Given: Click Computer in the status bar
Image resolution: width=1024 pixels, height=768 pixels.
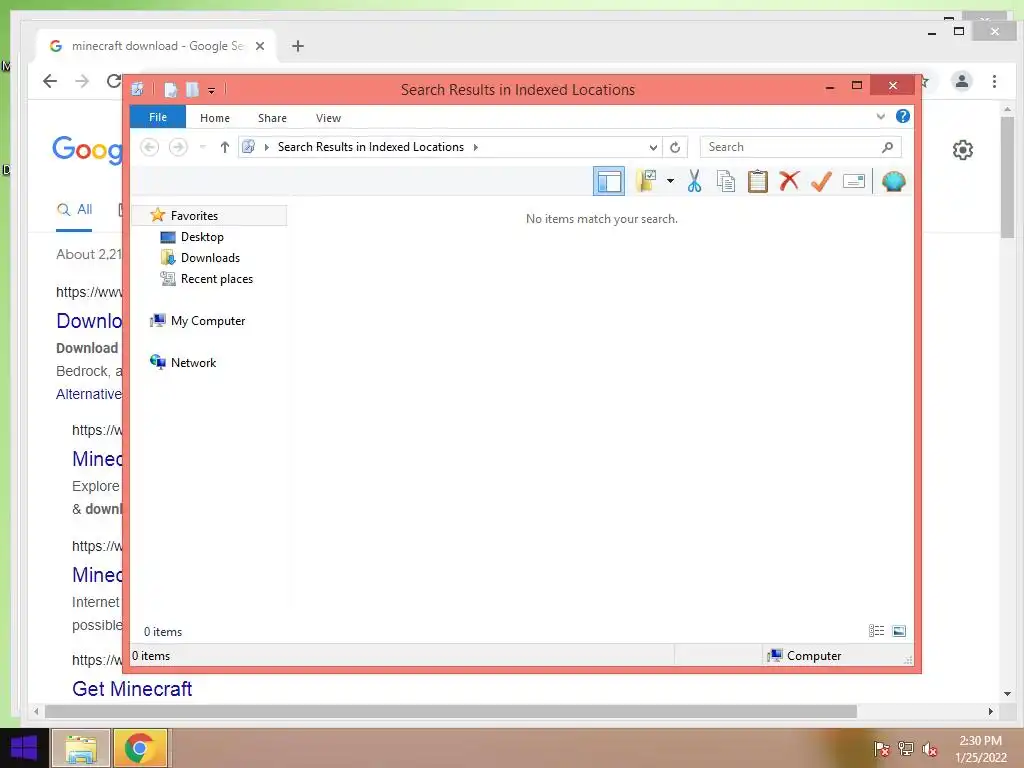Looking at the screenshot, I should click(x=805, y=656).
